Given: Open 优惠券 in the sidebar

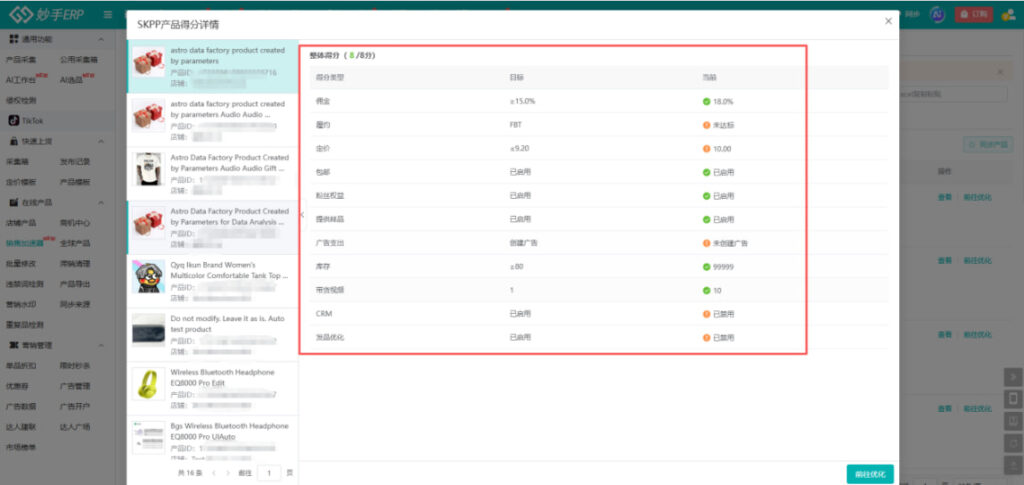Looking at the screenshot, I should coord(18,386).
